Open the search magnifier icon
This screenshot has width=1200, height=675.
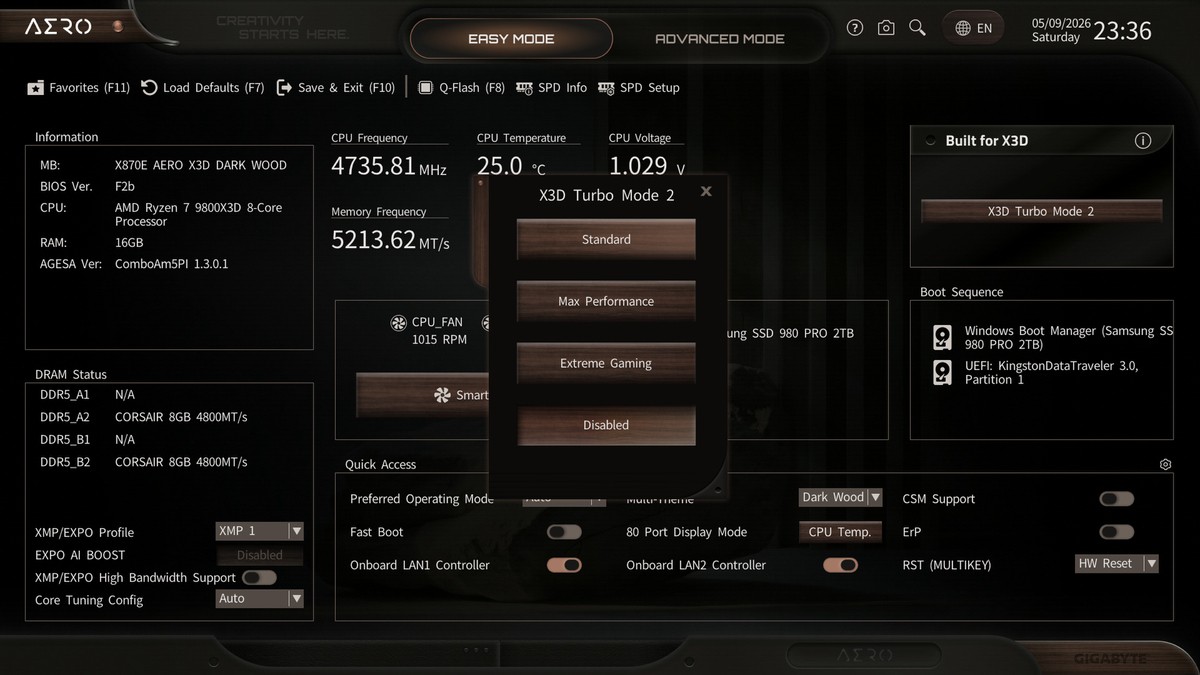pyautogui.click(x=917, y=28)
